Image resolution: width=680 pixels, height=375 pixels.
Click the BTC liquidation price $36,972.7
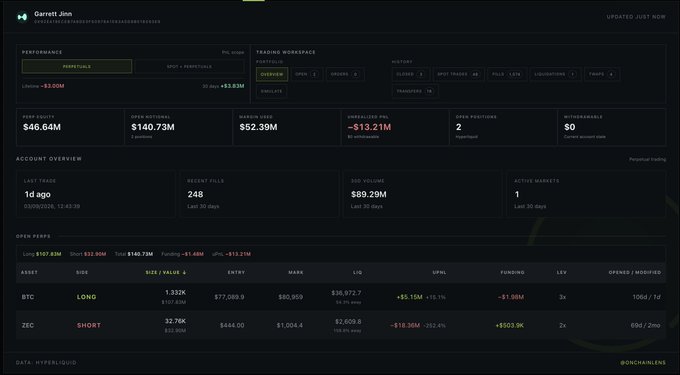pyautogui.click(x=346, y=293)
